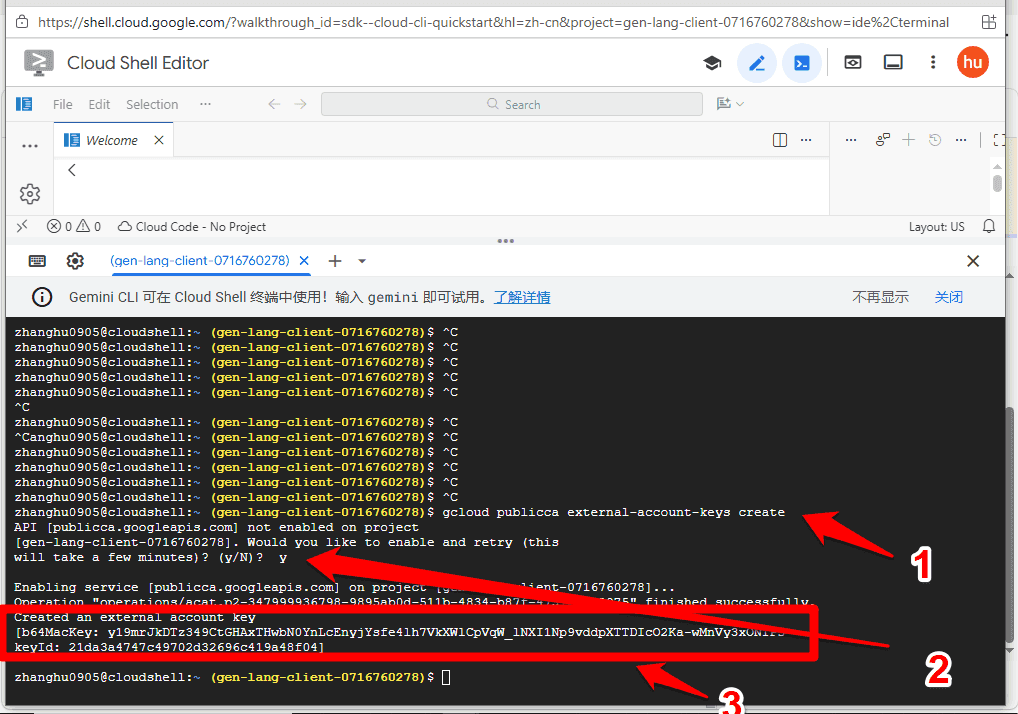Image resolution: width=1018 pixels, height=714 pixels.
Task: Open terminal settings gear icon
Action: (x=75, y=261)
